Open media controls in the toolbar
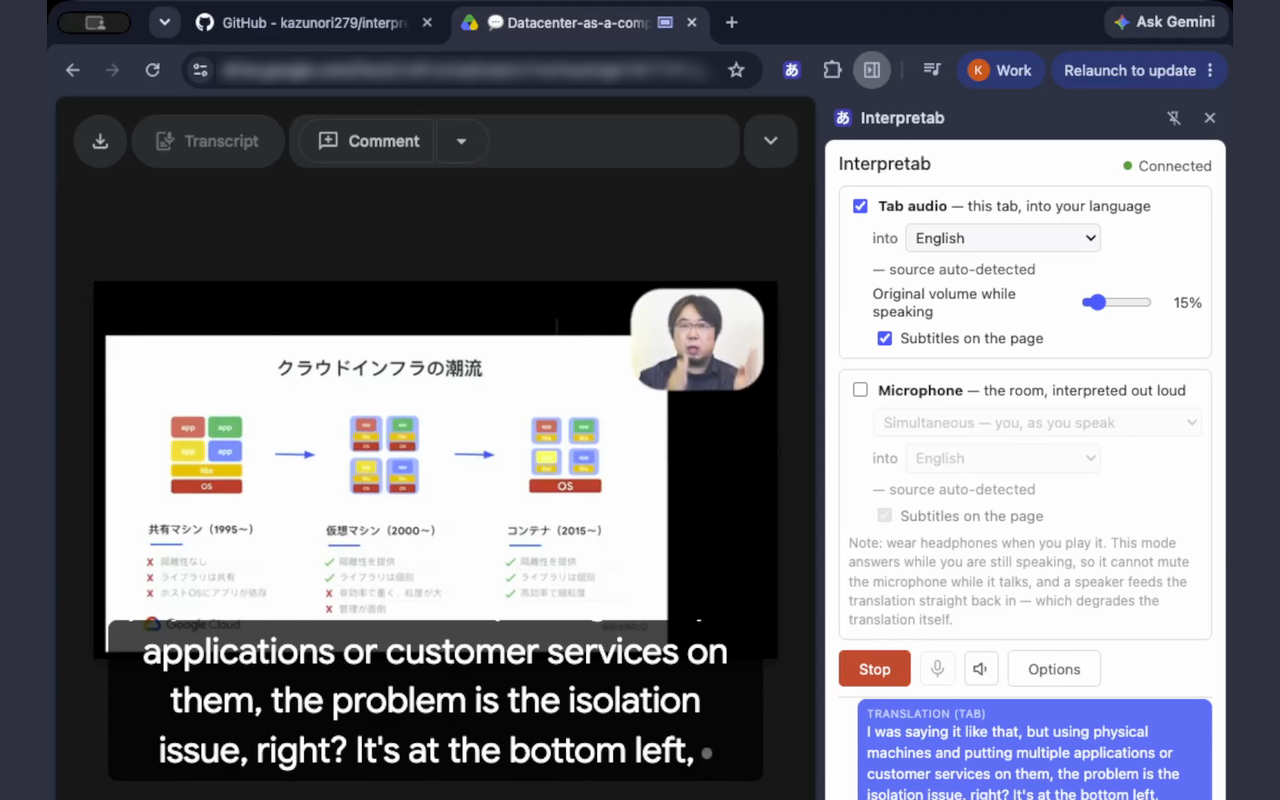The height and width of the screenshot is (800, 1280). pos(932,70)
